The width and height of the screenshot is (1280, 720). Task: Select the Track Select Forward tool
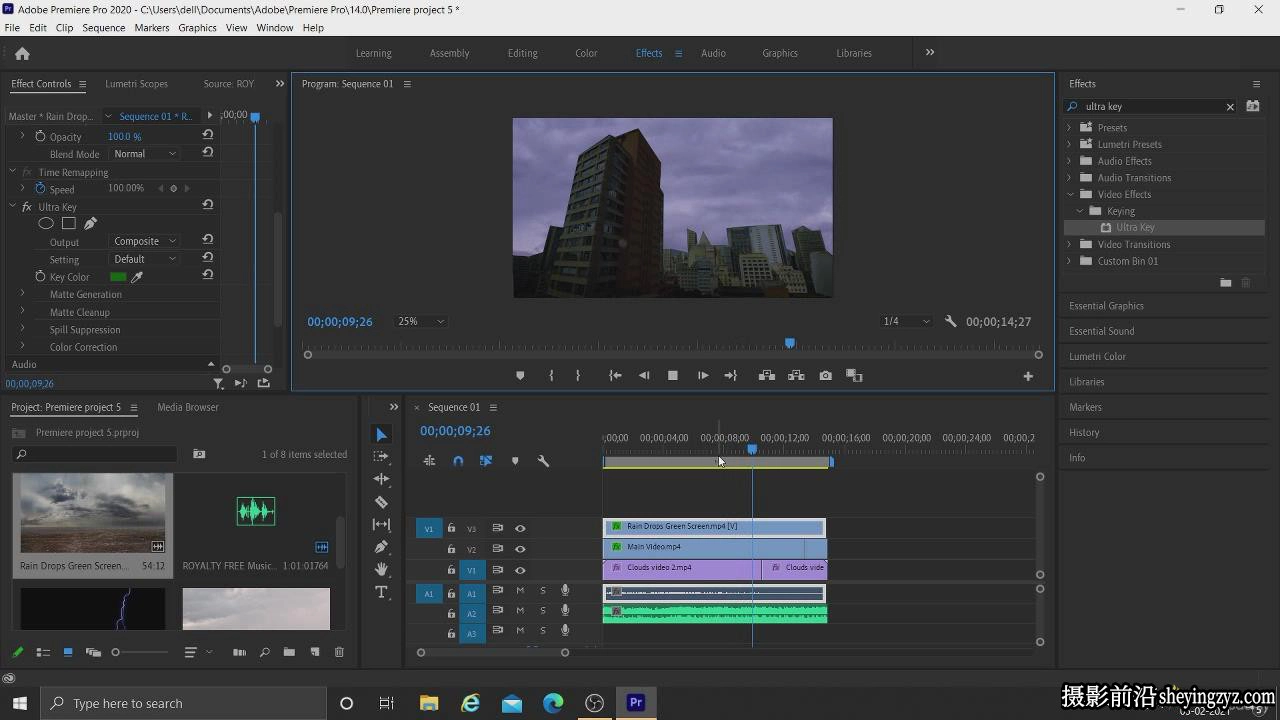tap(381, 457)
